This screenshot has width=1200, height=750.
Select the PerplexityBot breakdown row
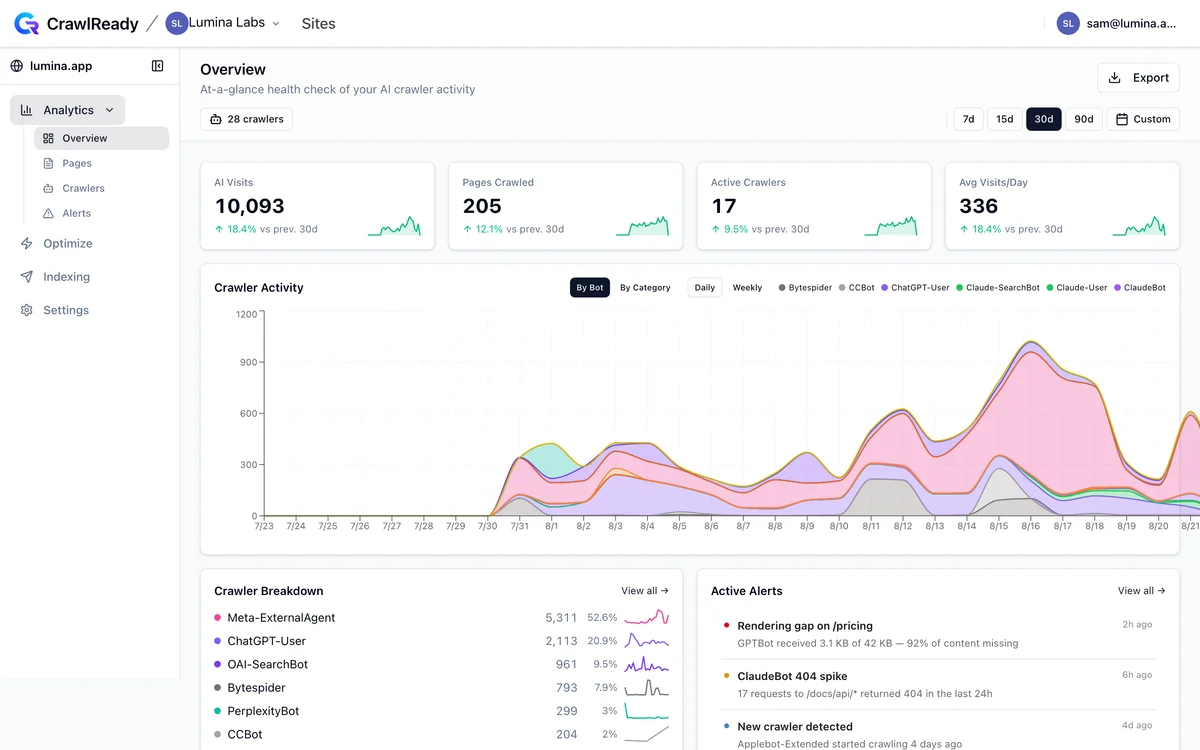coord(442,711)
